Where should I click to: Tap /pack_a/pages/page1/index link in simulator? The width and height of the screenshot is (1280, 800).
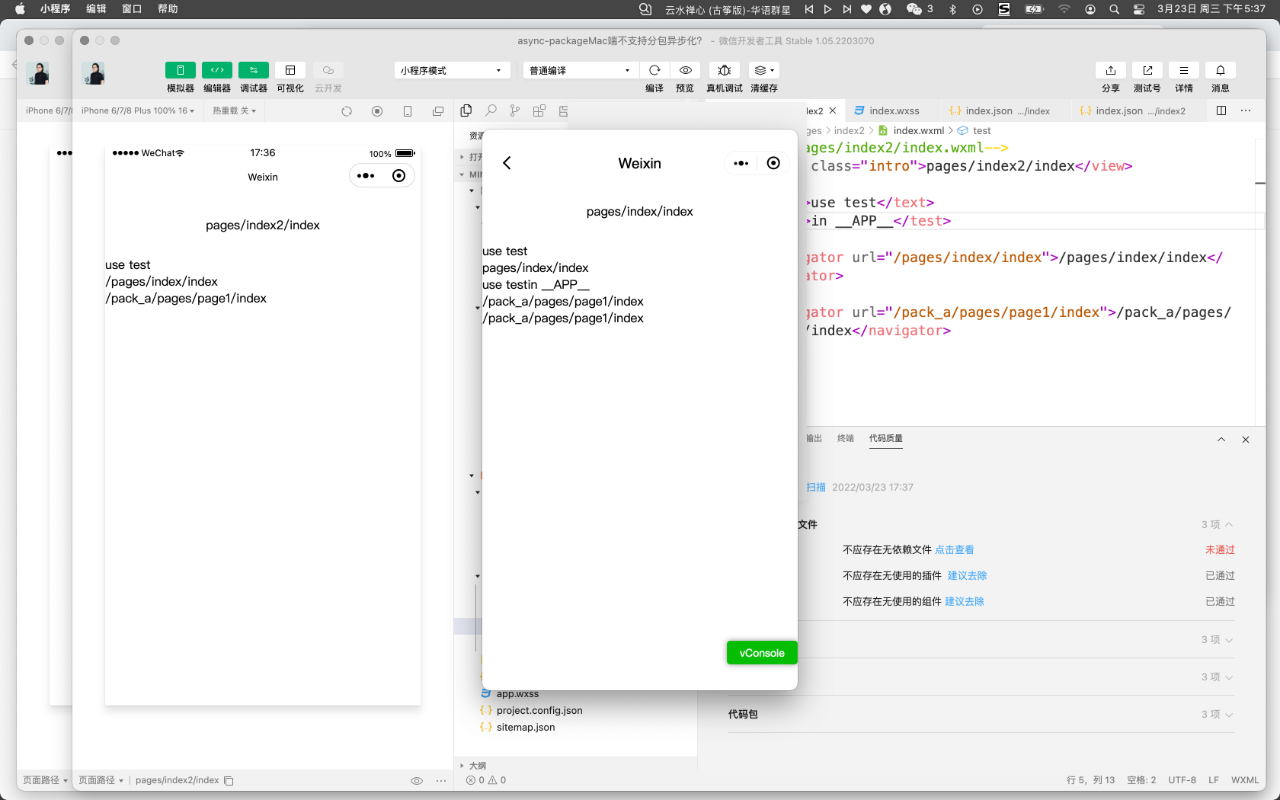click(186, 298)
